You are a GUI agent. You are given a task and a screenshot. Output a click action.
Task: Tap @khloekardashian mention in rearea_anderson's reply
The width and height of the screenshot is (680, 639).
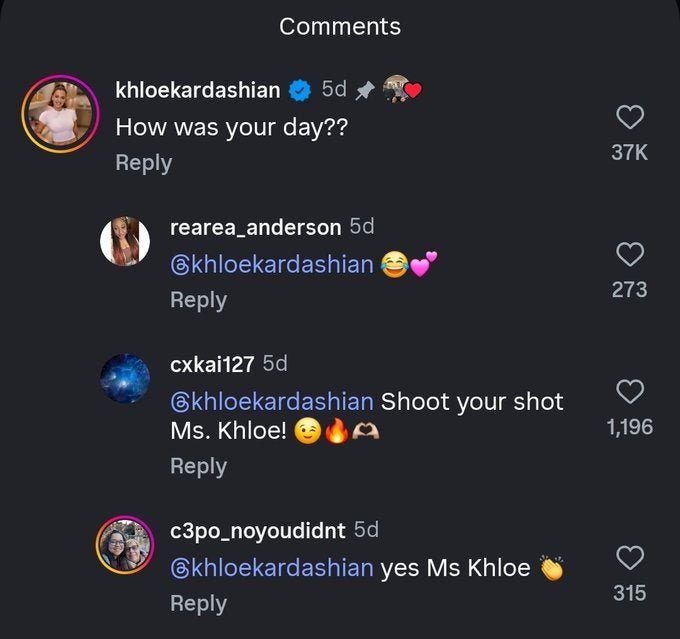pos(273,265)
